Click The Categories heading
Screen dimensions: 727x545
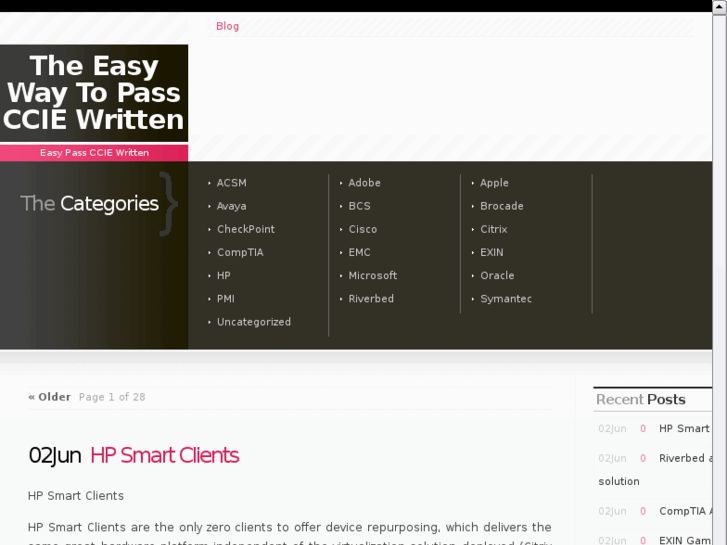click(89, 204)
